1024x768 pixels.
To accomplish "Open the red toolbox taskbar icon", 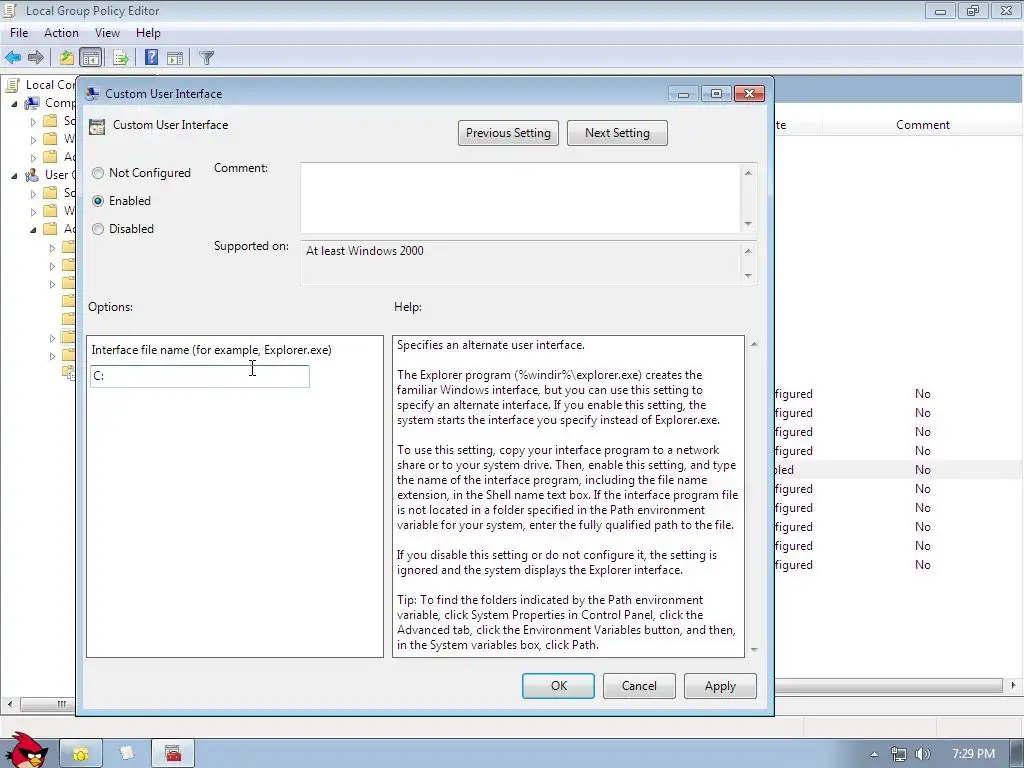I will pyautogui.click(x=172, y=754).
